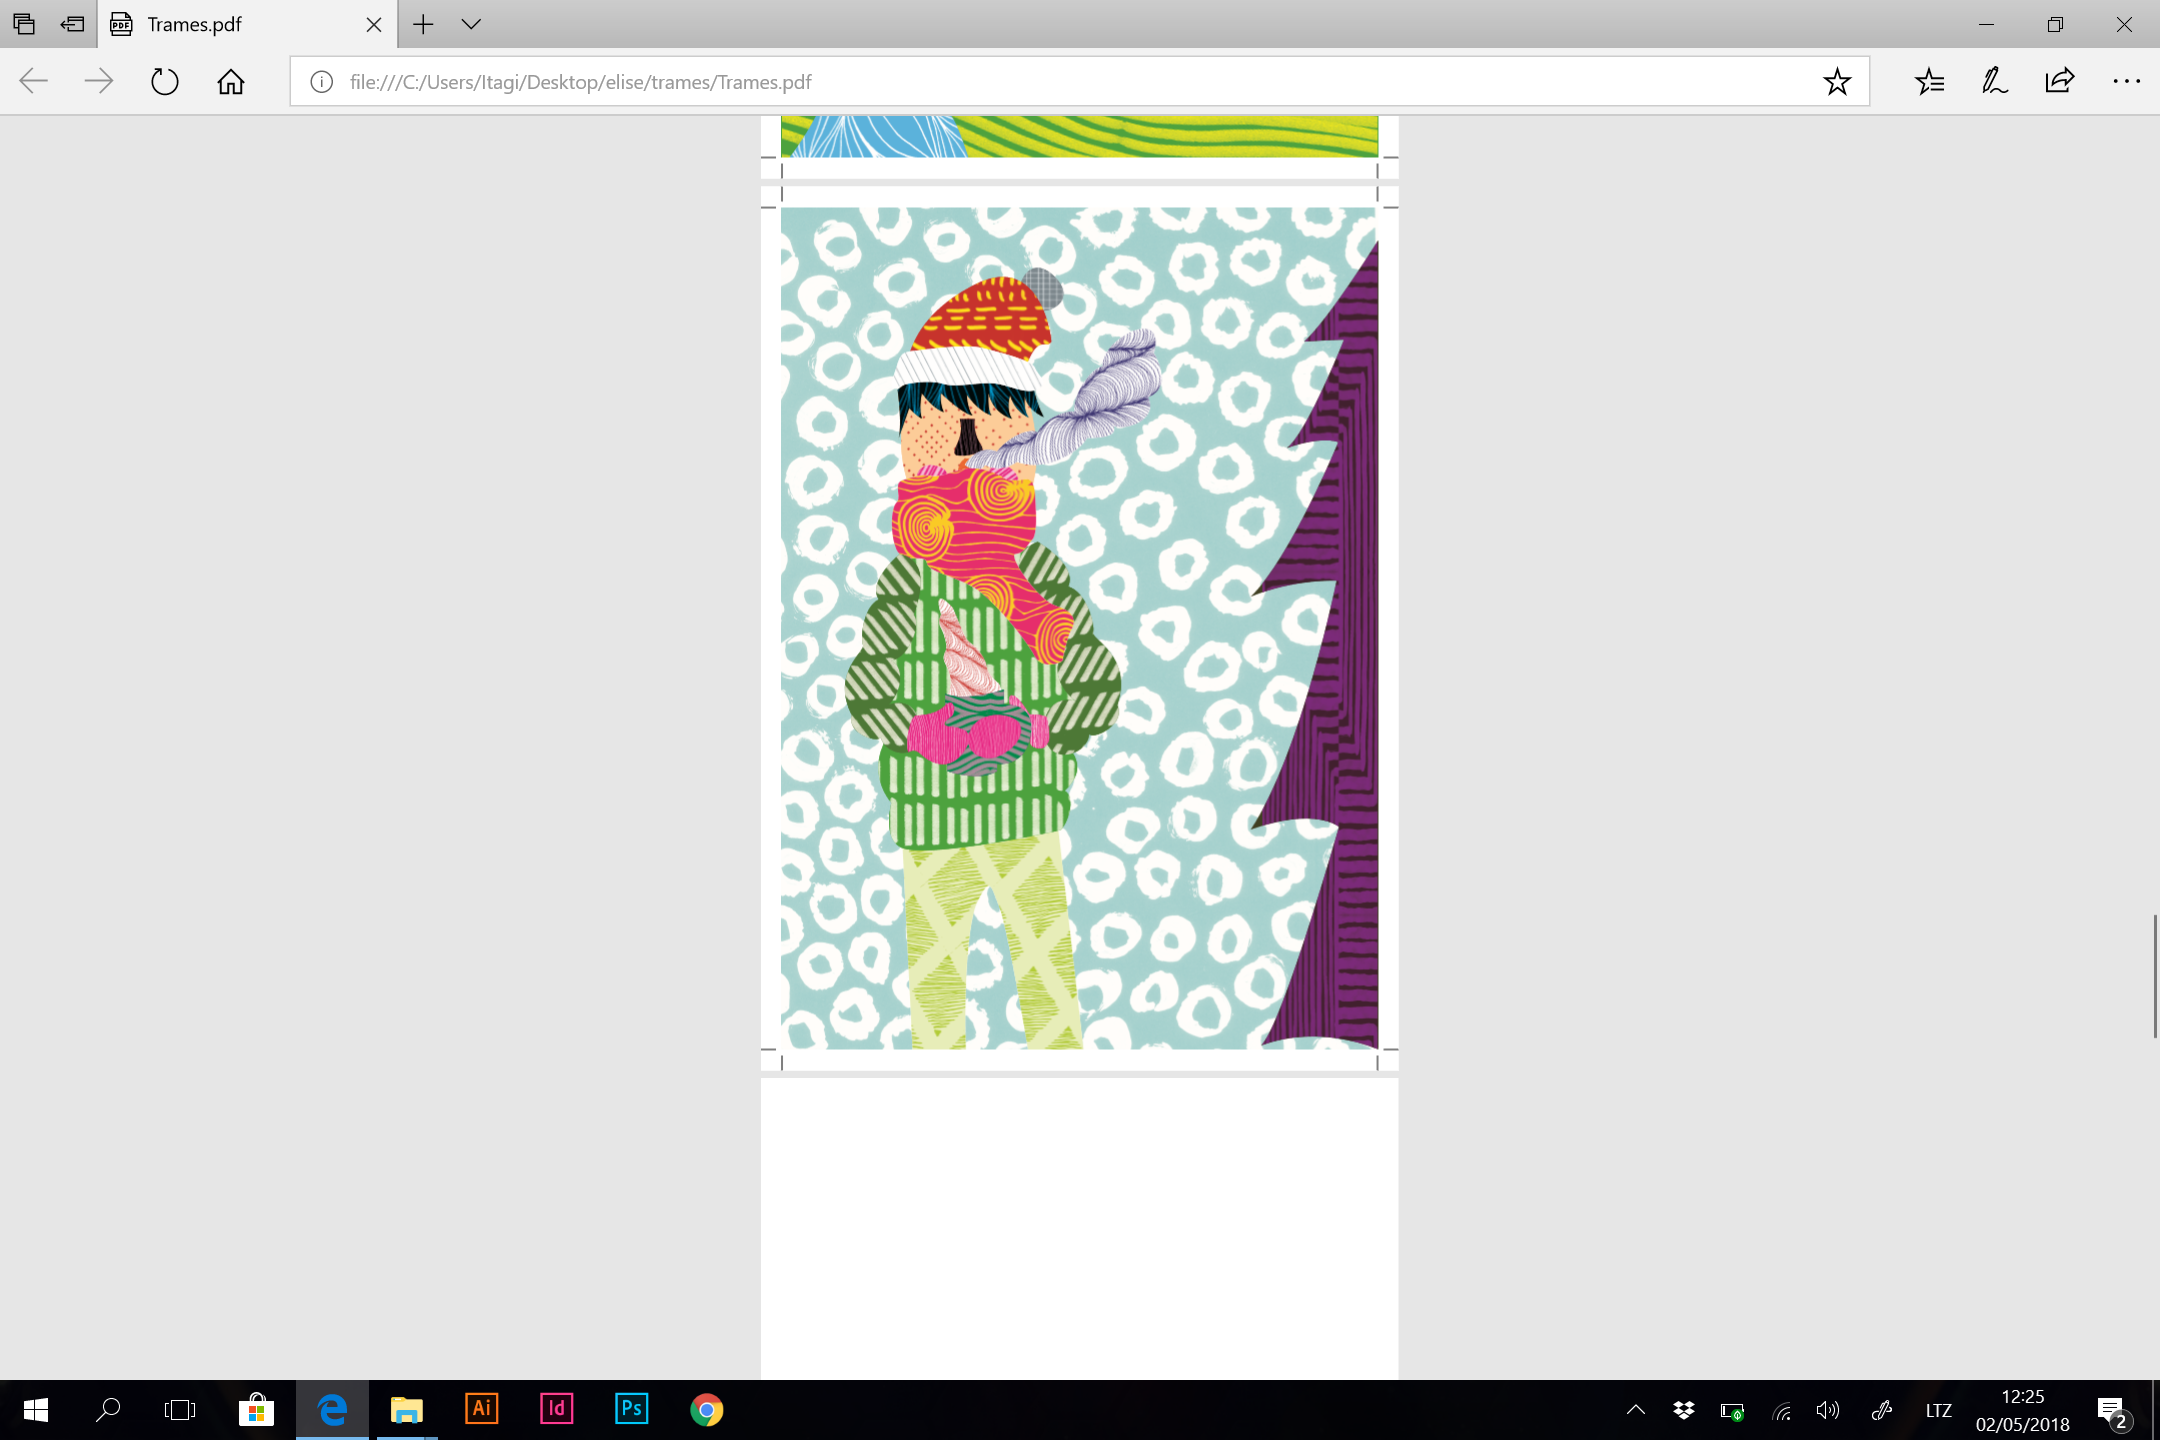
Task: Show tabs you've set aside
Action: [24, 24]
